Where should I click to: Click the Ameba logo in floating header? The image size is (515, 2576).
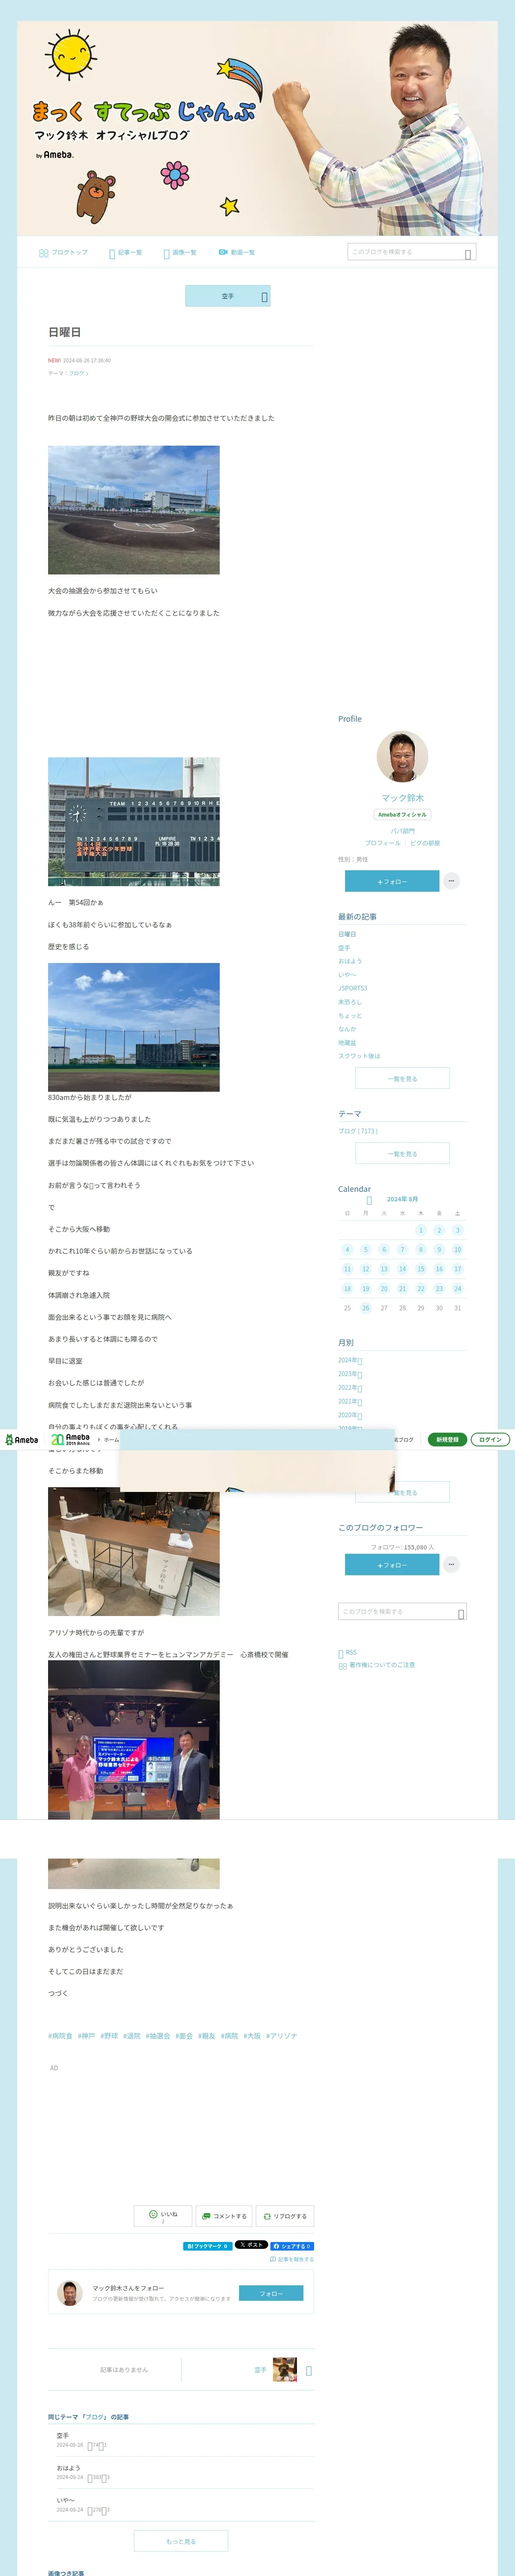(x=21, y=1440)
